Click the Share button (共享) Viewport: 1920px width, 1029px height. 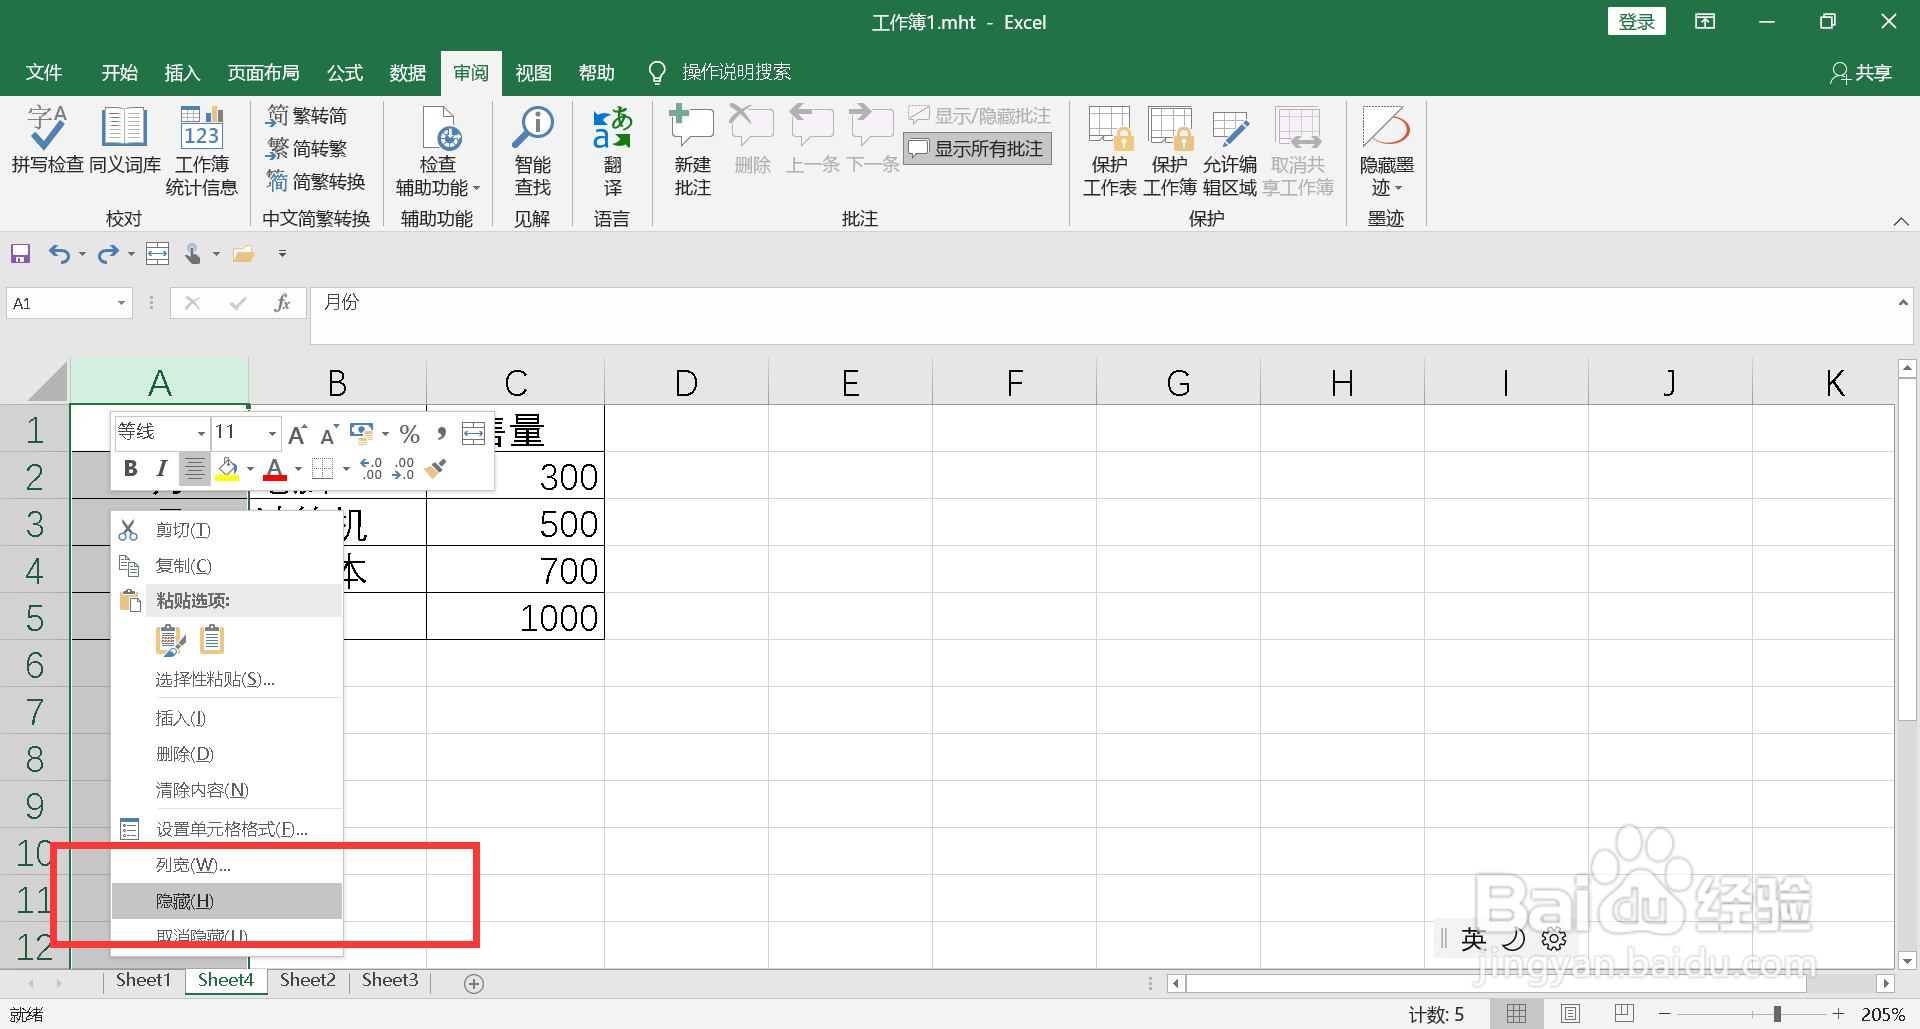tap(1861, 72)
